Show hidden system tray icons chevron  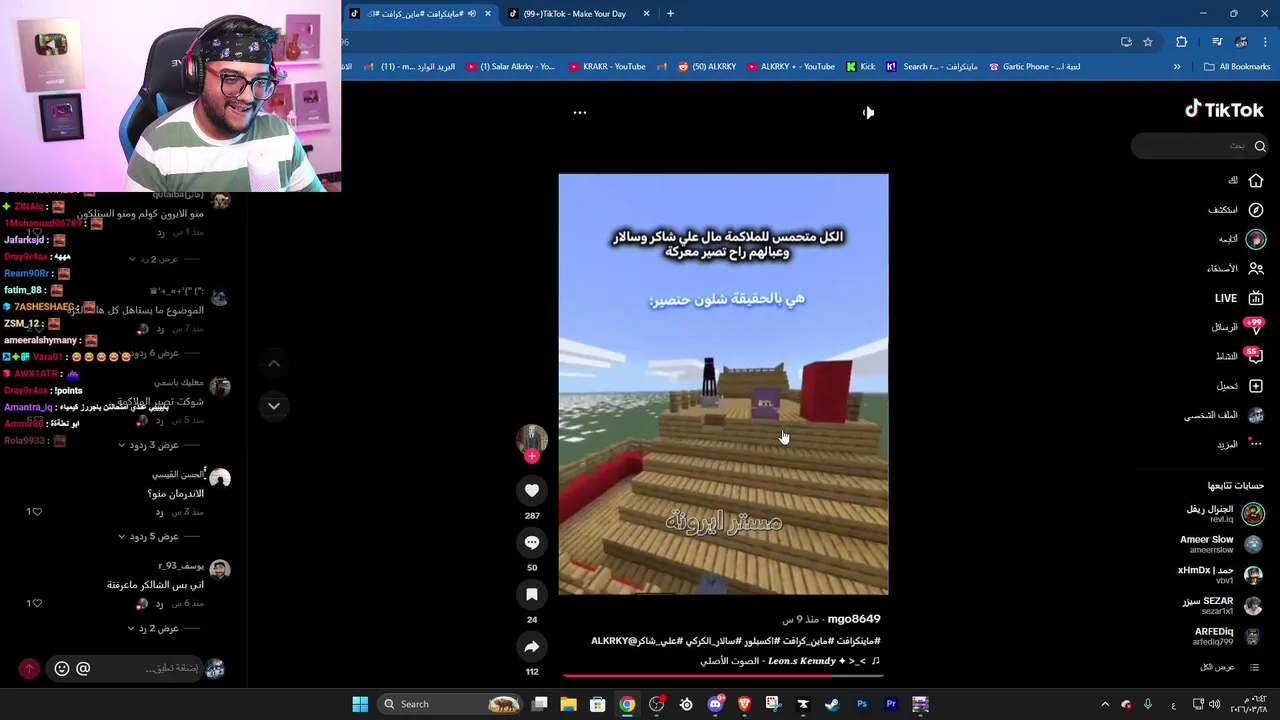coord(1105,704)
